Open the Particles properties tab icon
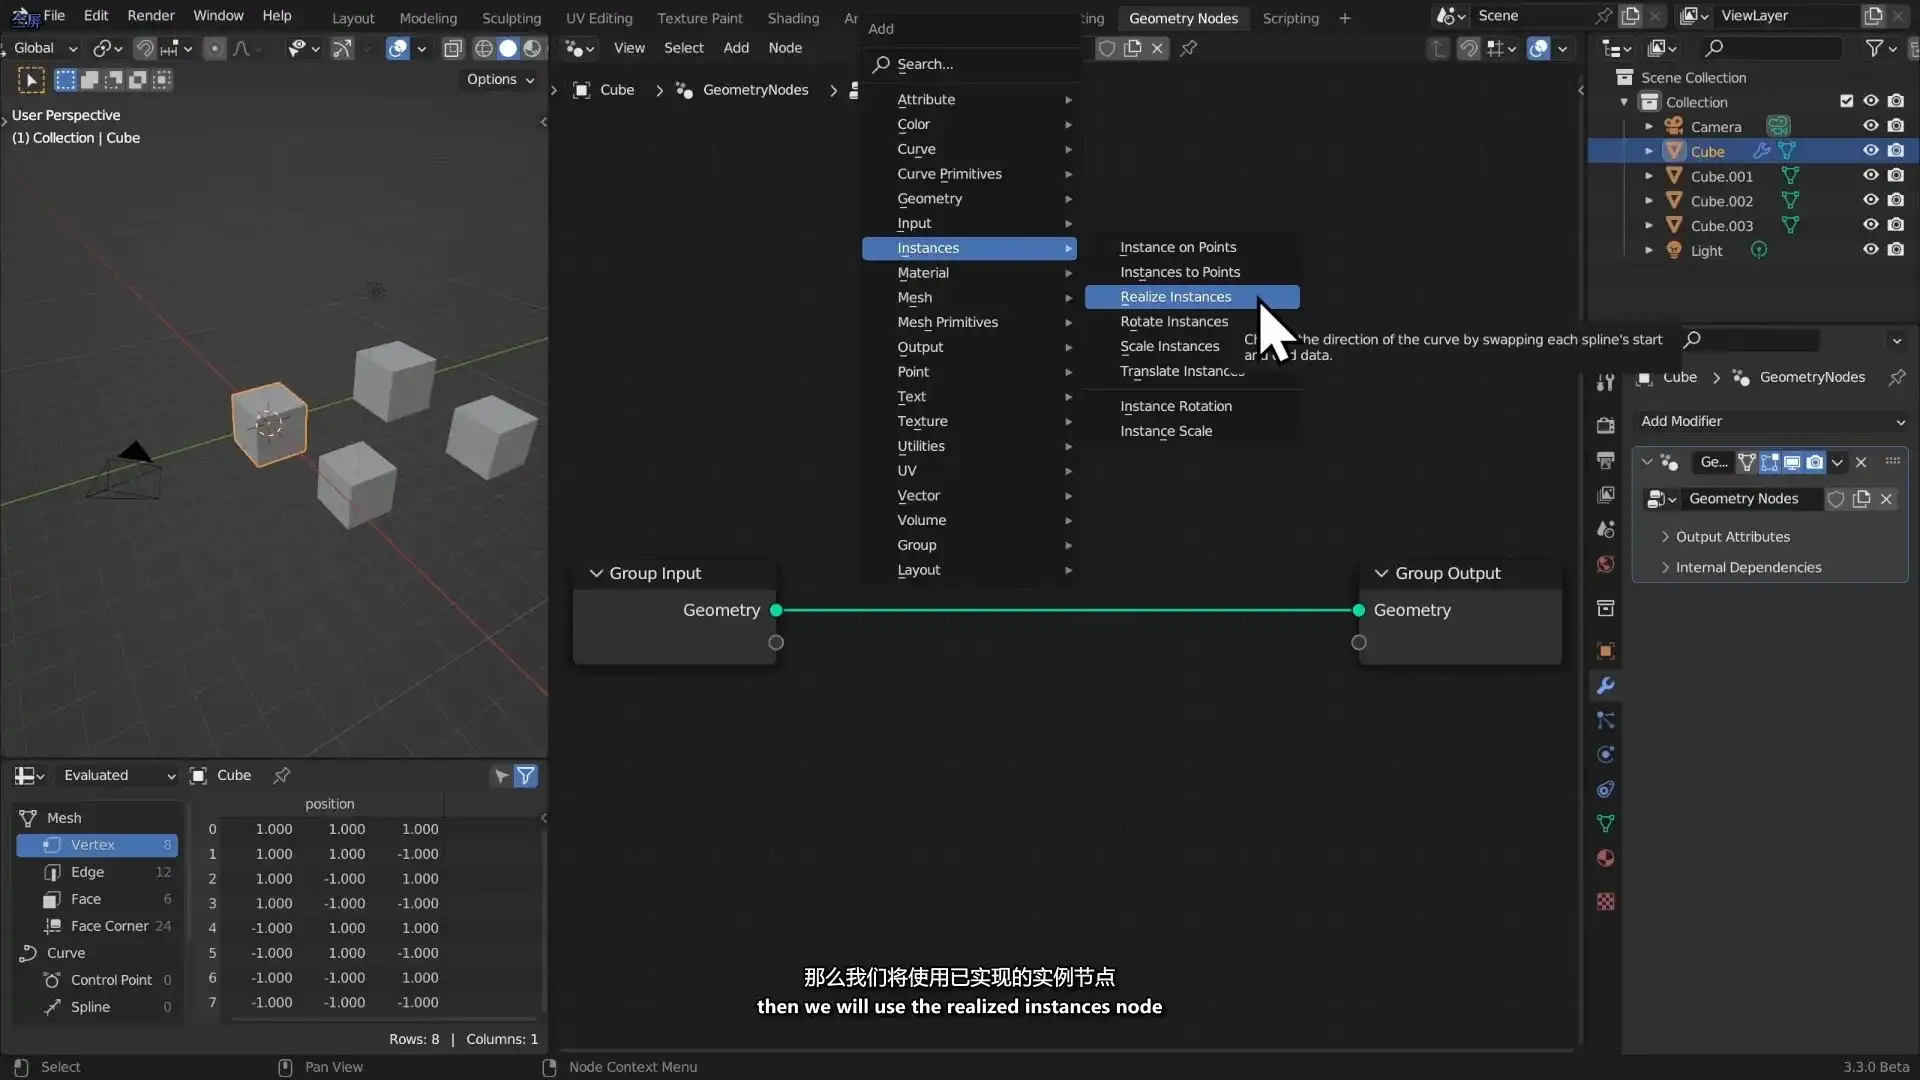 1605,720
